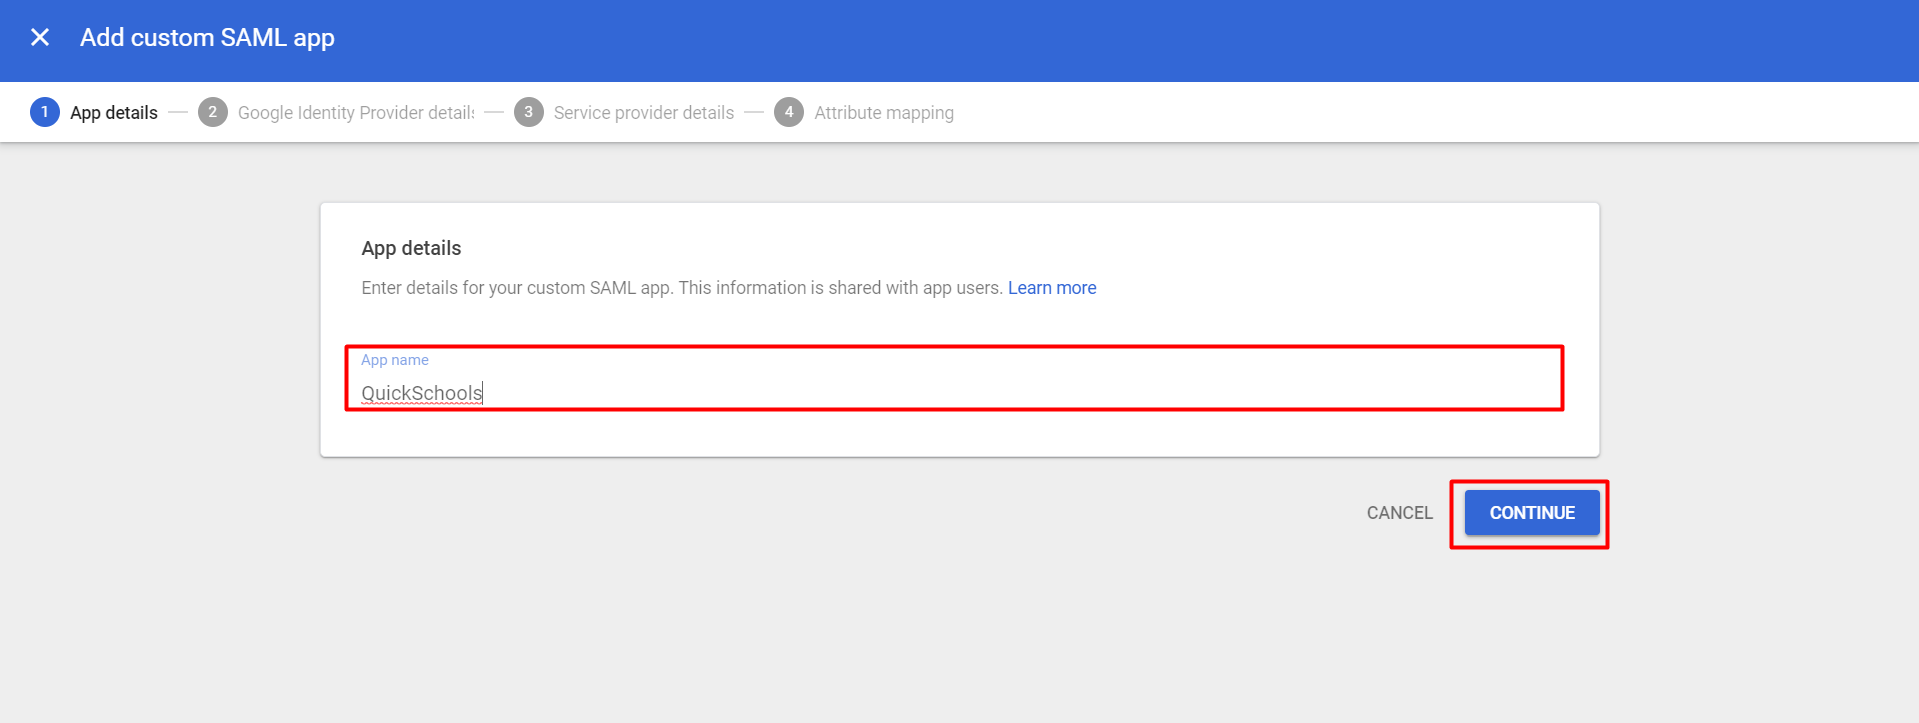Go to Google Identity Provider details step

(337, 112)
